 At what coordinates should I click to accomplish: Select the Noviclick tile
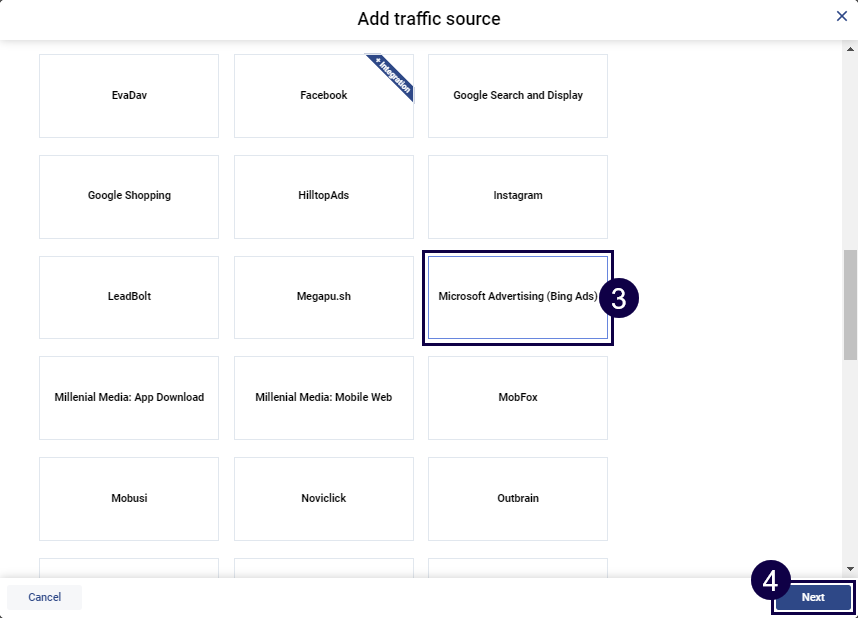[x=323, y=499]
